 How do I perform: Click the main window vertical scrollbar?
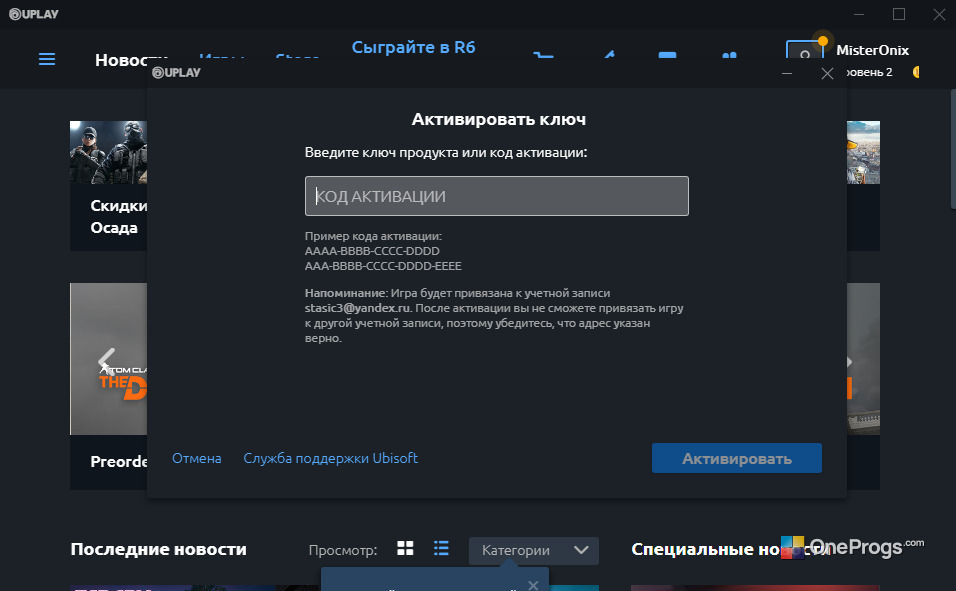click(x=953, y=149)
